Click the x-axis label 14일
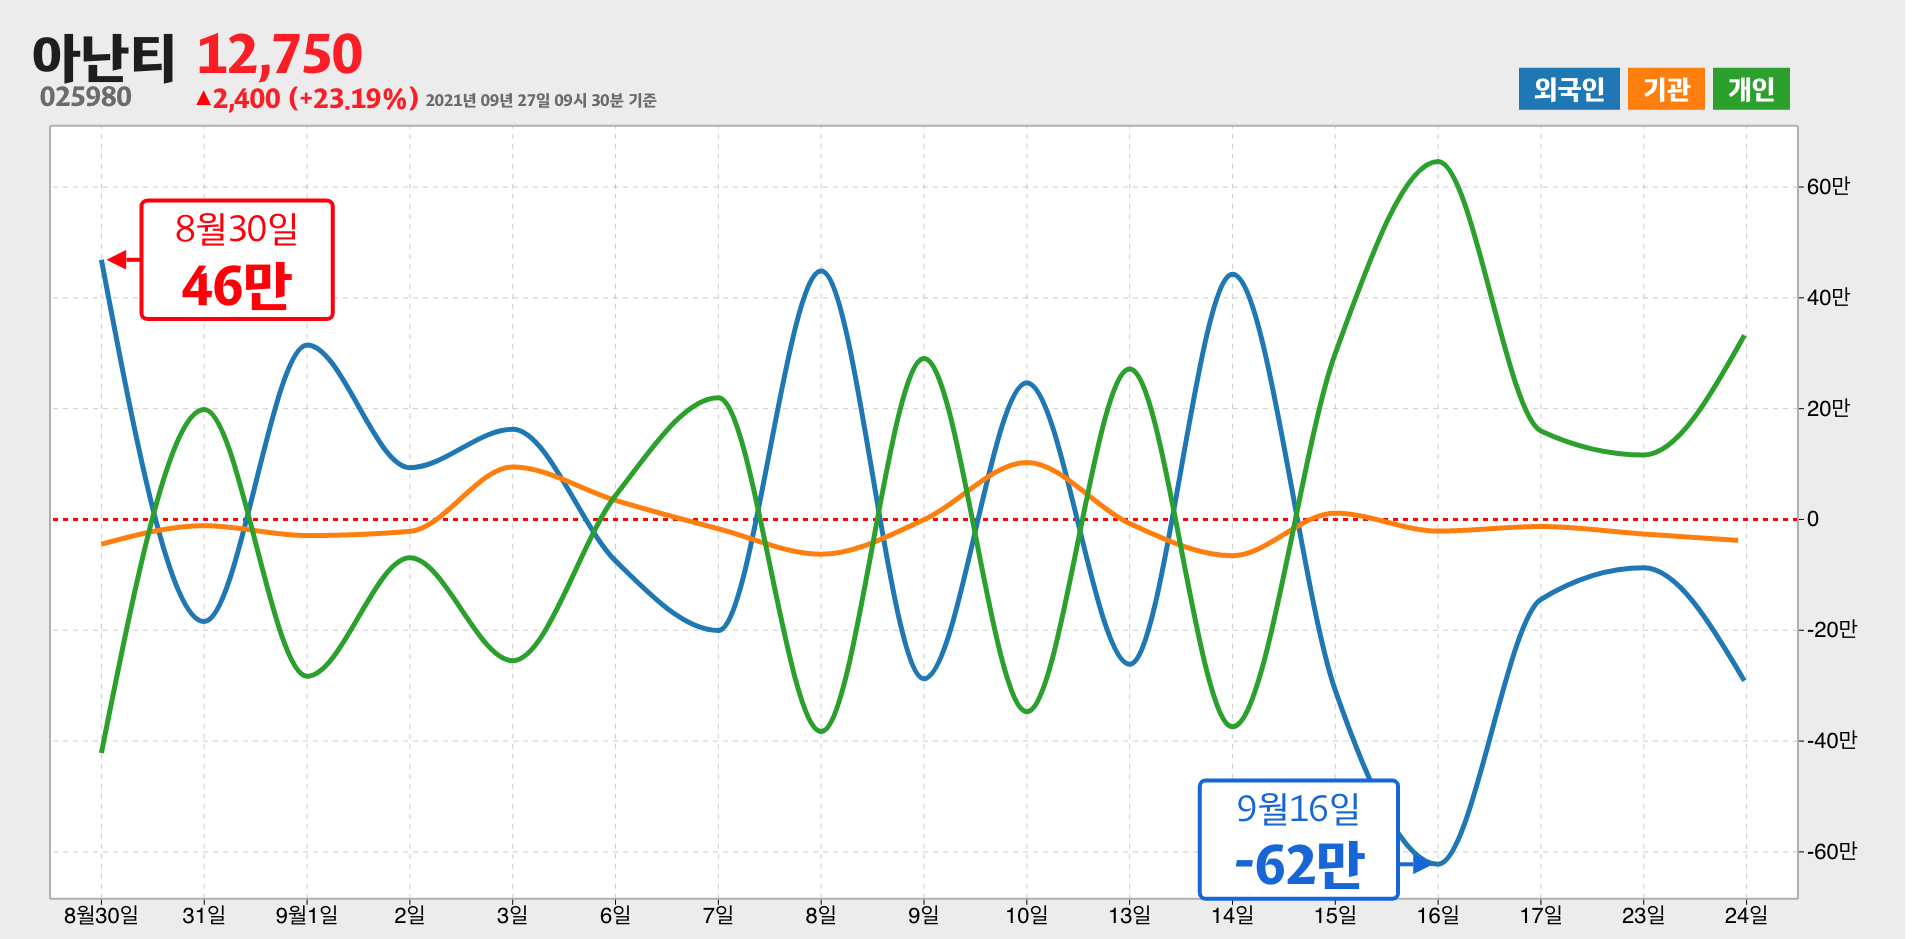The height and width of the screenshot is (939, 1920). click(x=1233, y=915)
